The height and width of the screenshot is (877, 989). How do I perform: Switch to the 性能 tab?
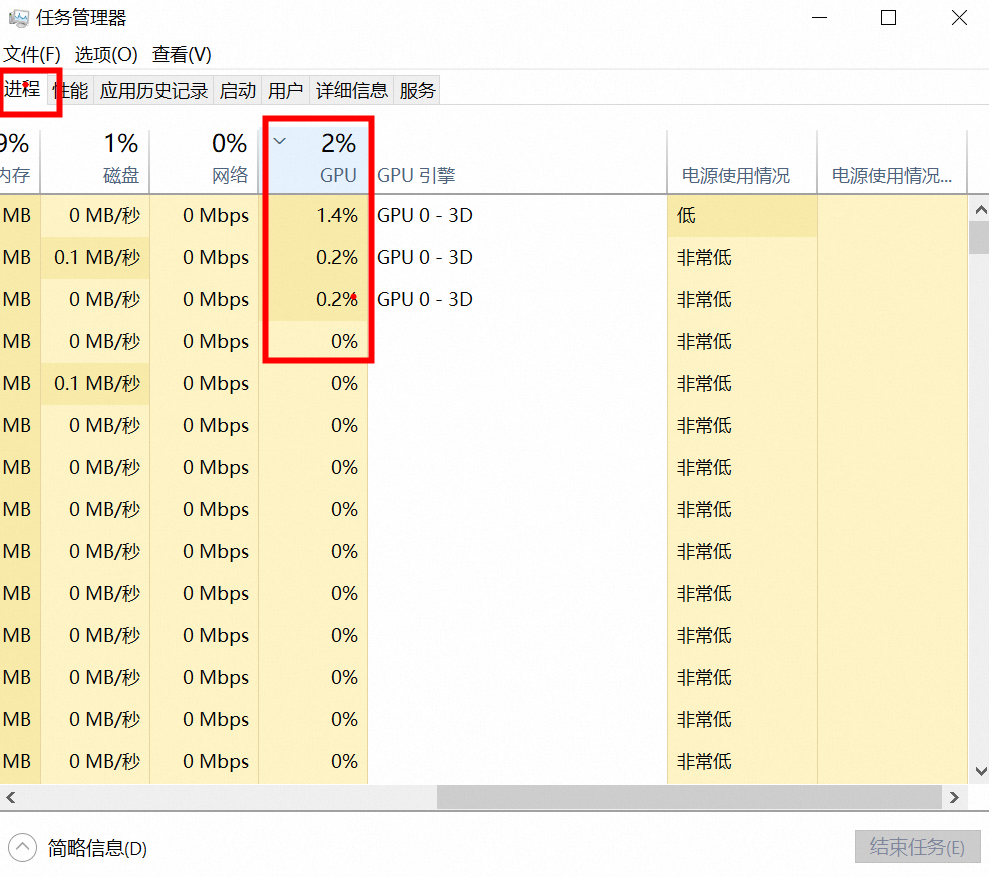point(71,91)
